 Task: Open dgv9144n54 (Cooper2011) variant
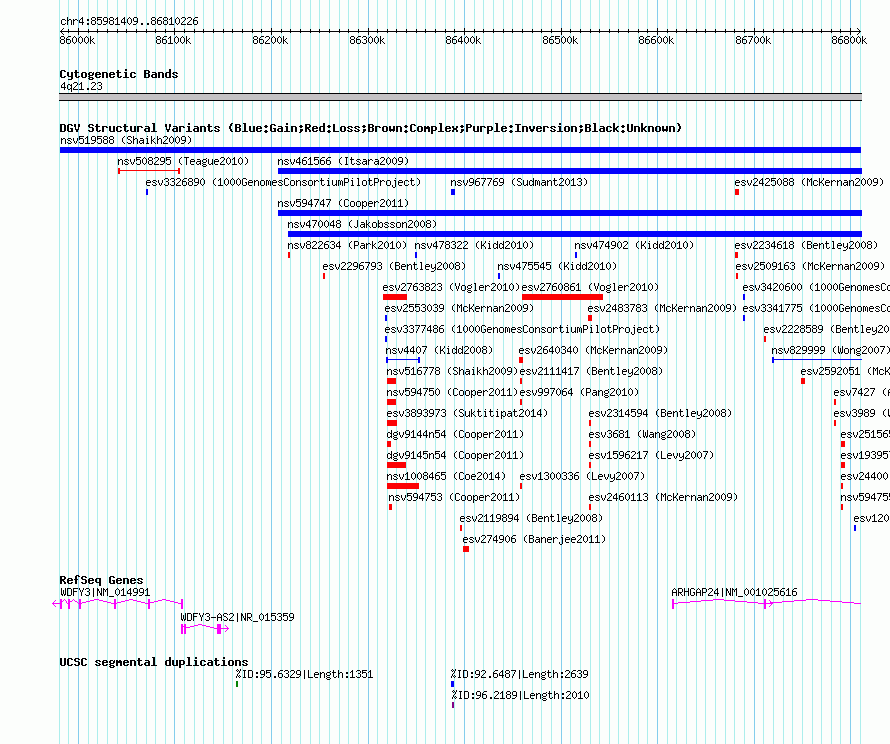point(455,434)
